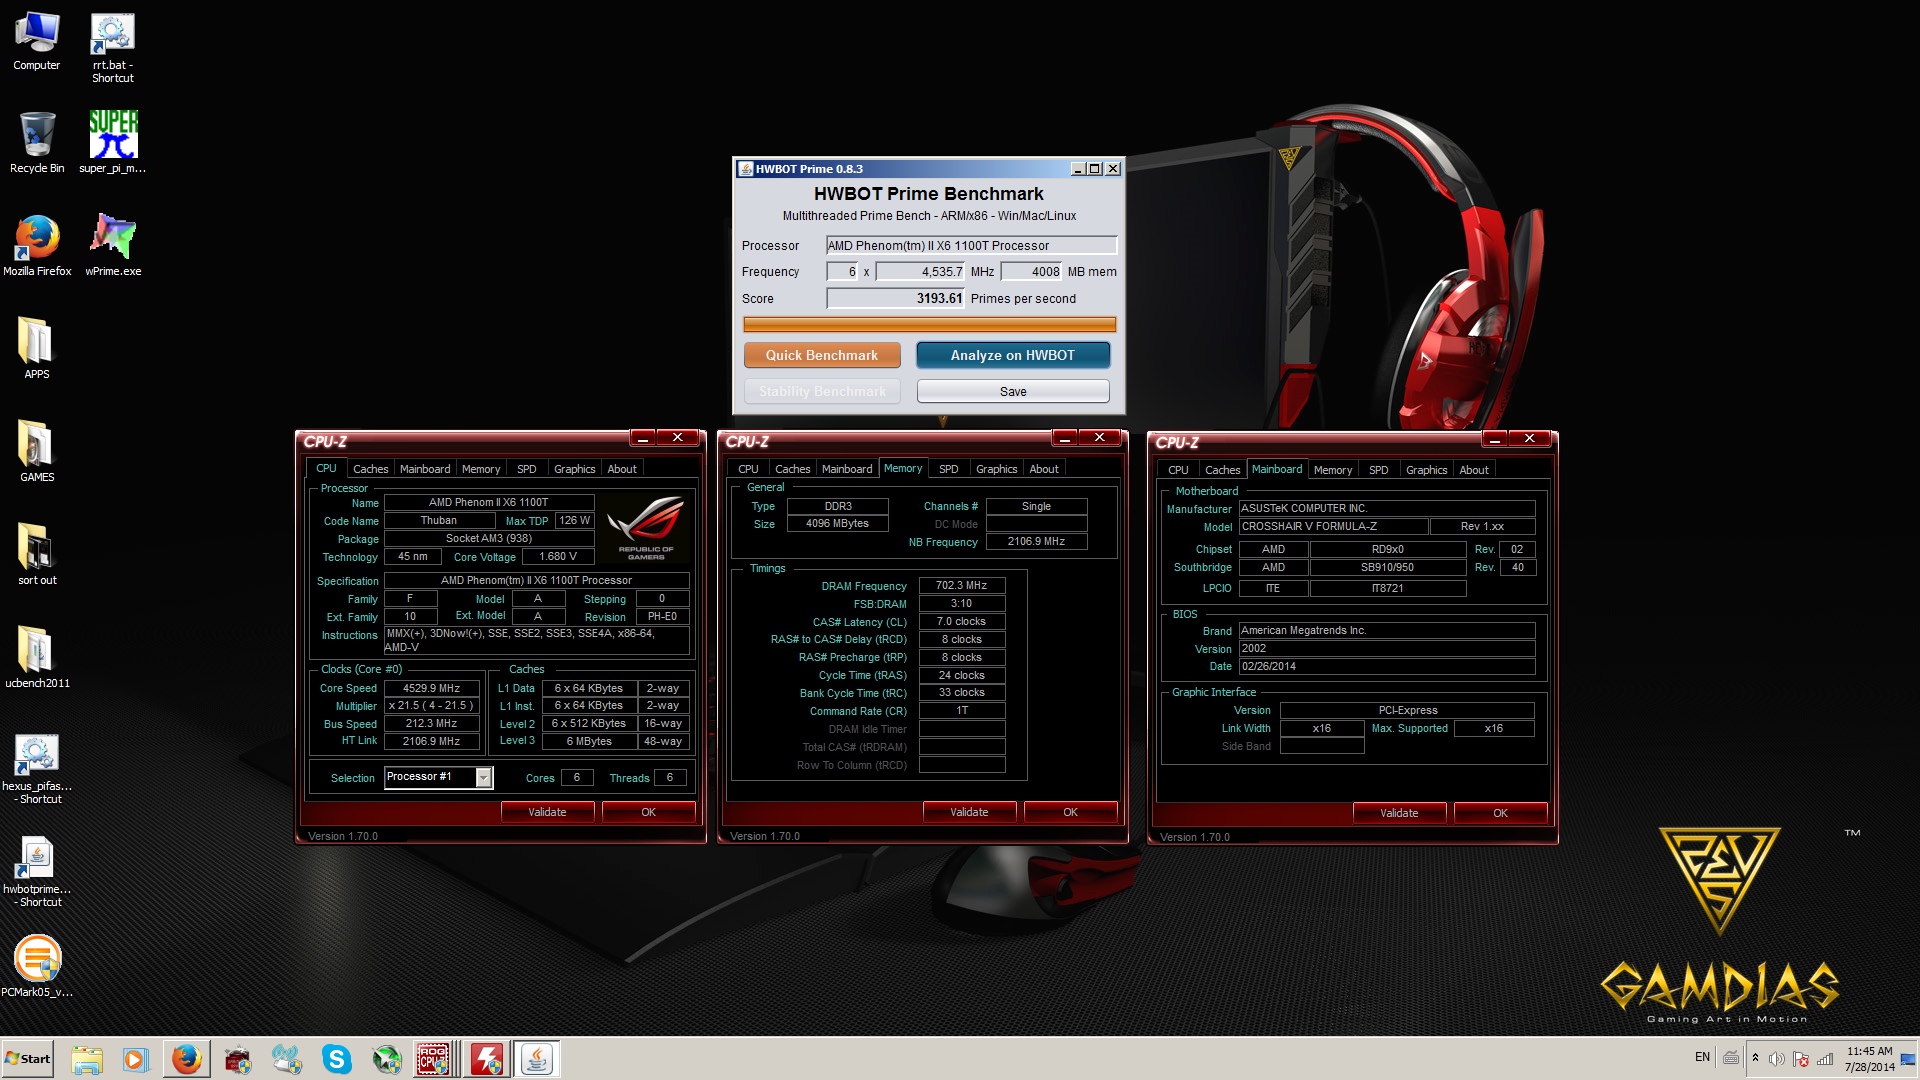The width and height of the screenshot is (1920, 1080).
Task: Click Validate in the CPU tab window
Action: [547, 812]
